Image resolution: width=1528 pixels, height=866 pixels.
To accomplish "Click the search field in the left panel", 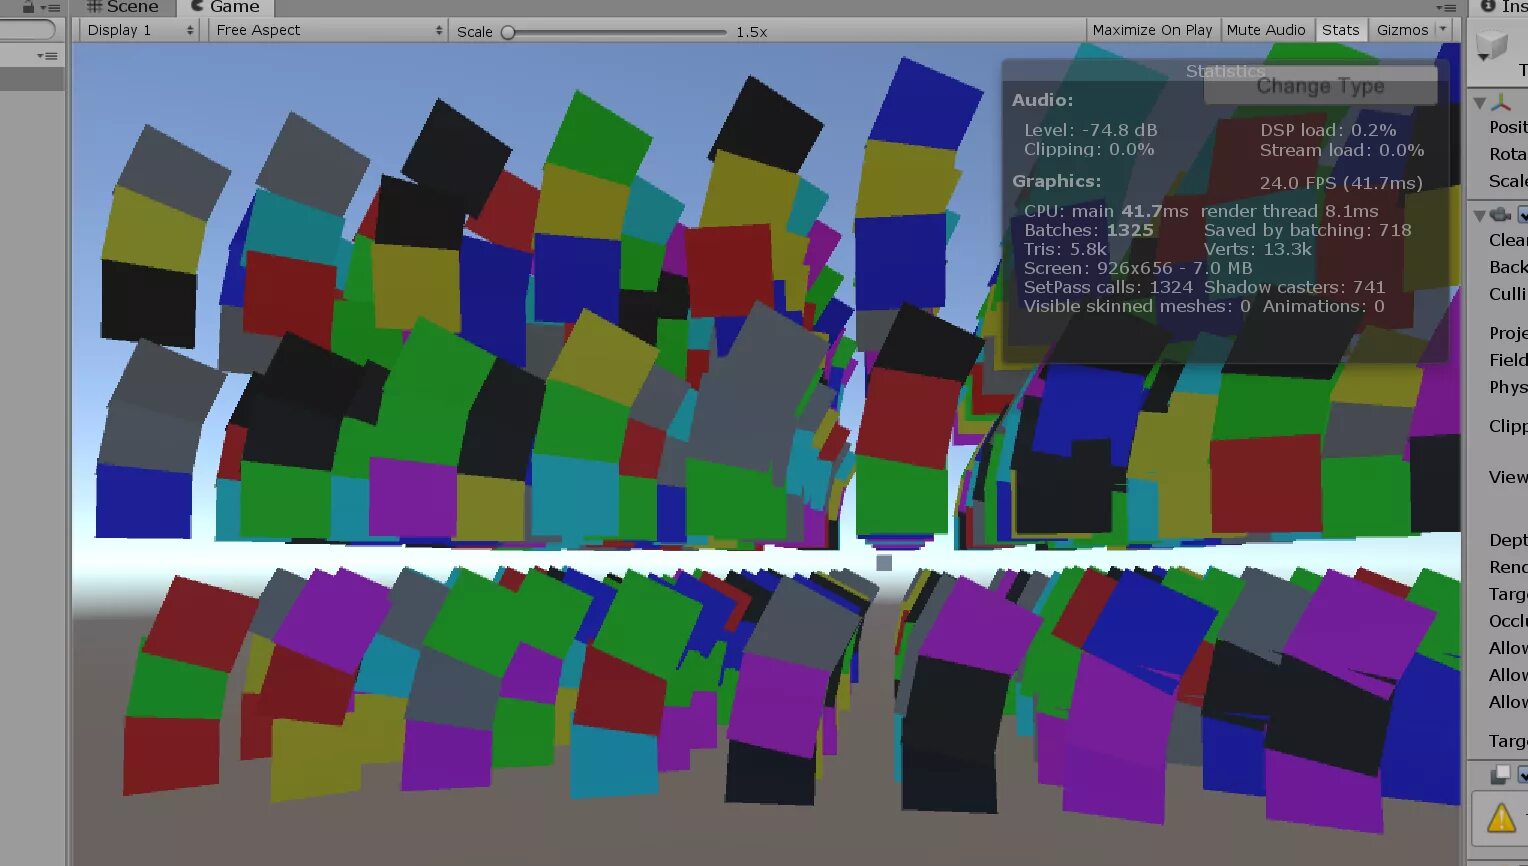I will click(27, 30).
